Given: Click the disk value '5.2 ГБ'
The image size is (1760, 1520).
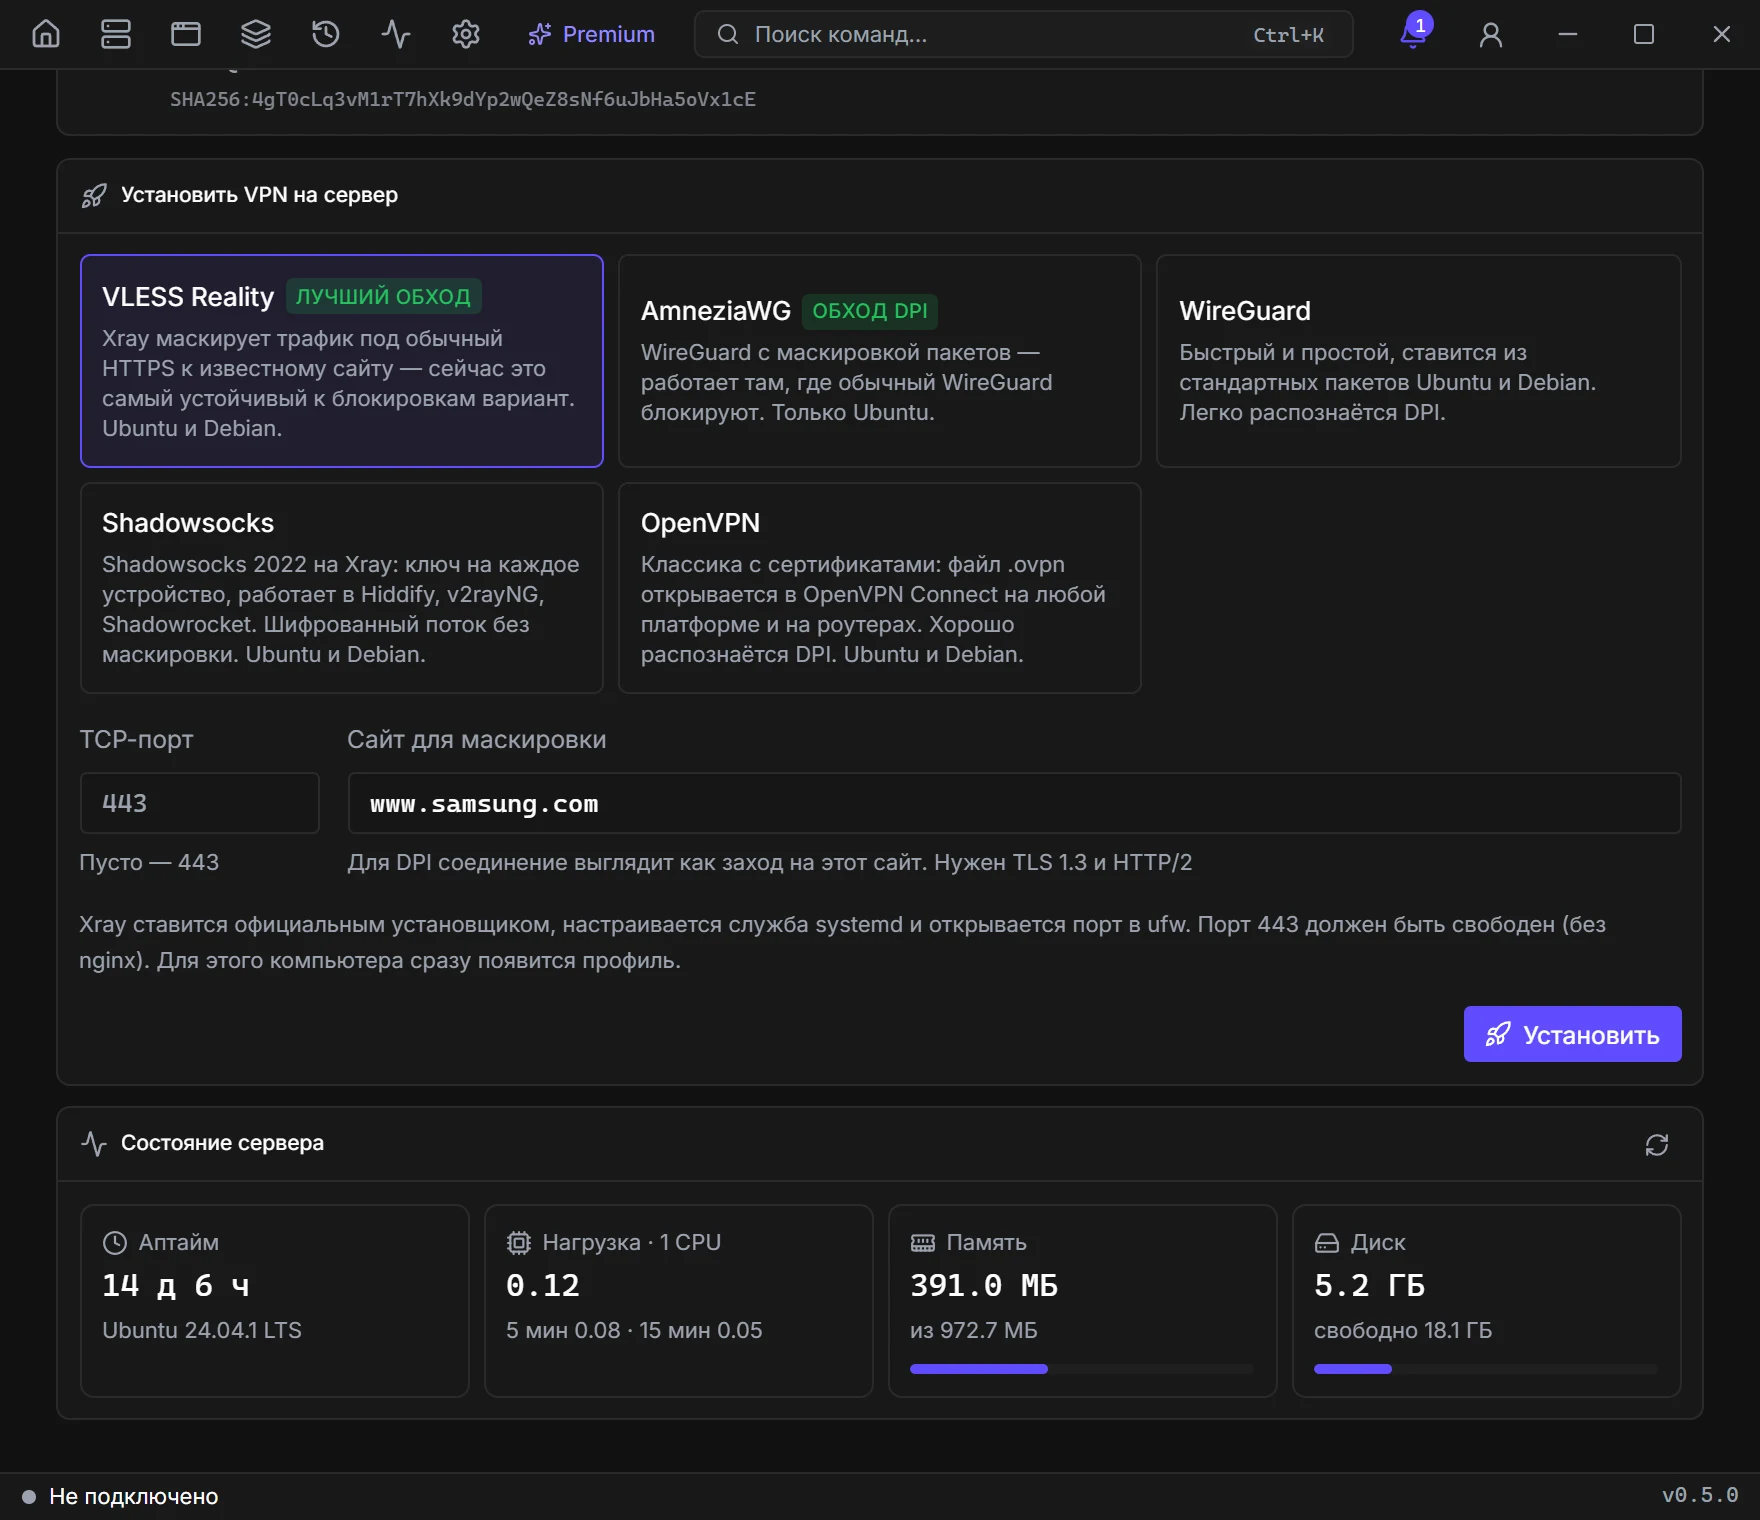Looking at the screenshot, I should pos(1369,1285).
